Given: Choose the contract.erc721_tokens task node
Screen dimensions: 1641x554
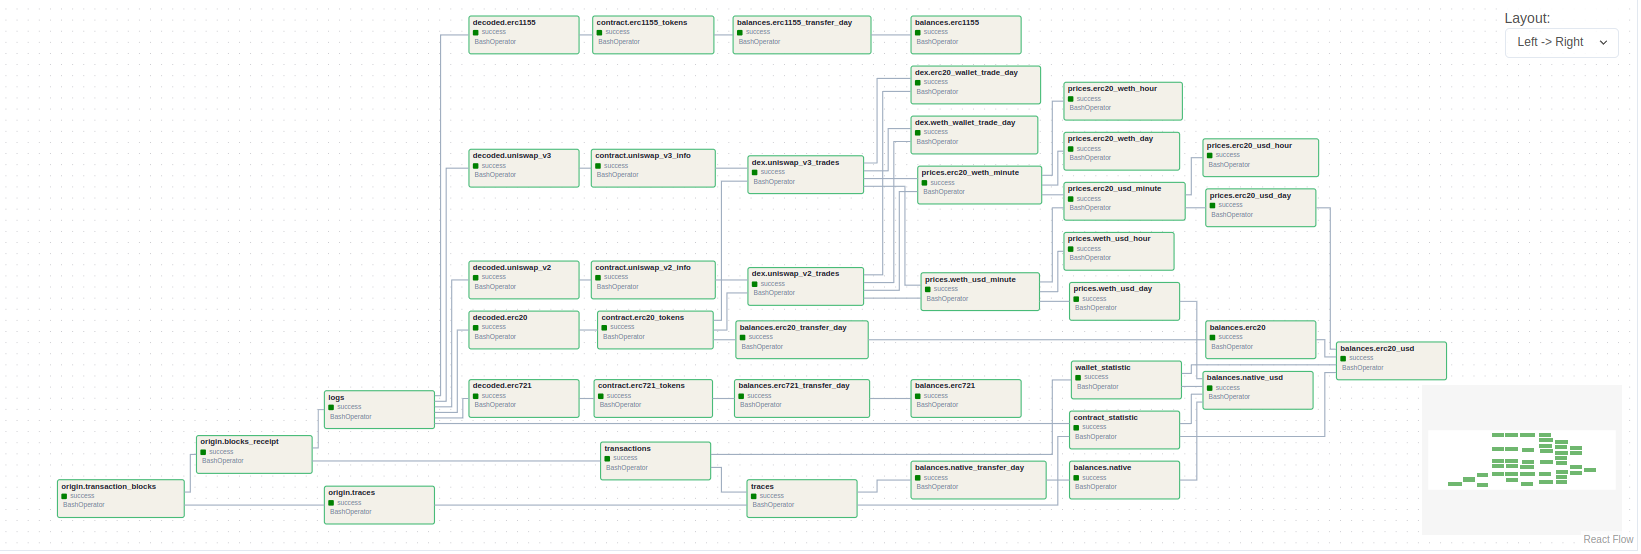Looking at the screenshot, I should click(x=653, y=398).
